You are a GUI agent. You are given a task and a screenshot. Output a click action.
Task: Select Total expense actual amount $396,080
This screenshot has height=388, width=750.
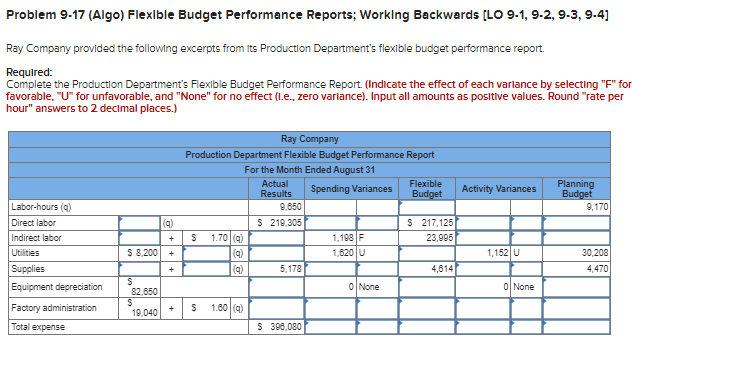pyautogui.click(x=279, y=327)
